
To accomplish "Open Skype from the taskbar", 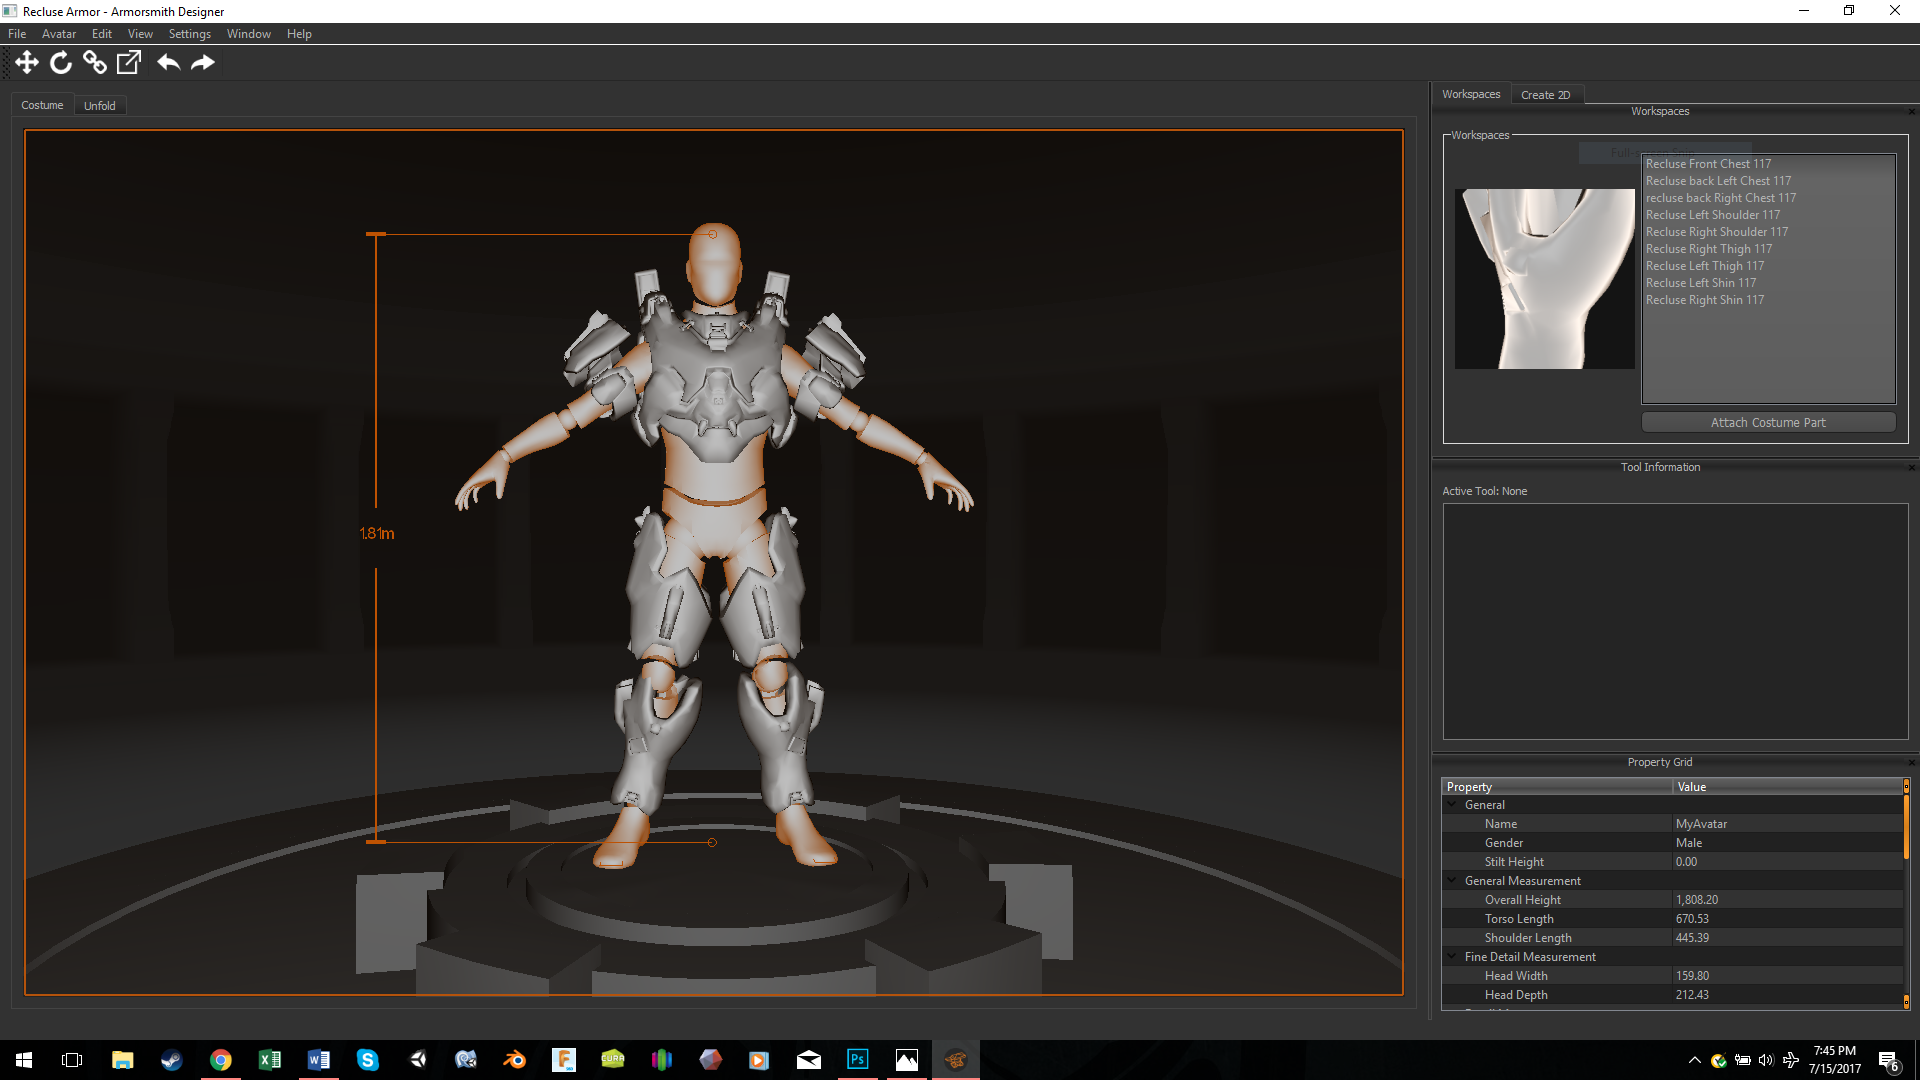I will 367,1060.
